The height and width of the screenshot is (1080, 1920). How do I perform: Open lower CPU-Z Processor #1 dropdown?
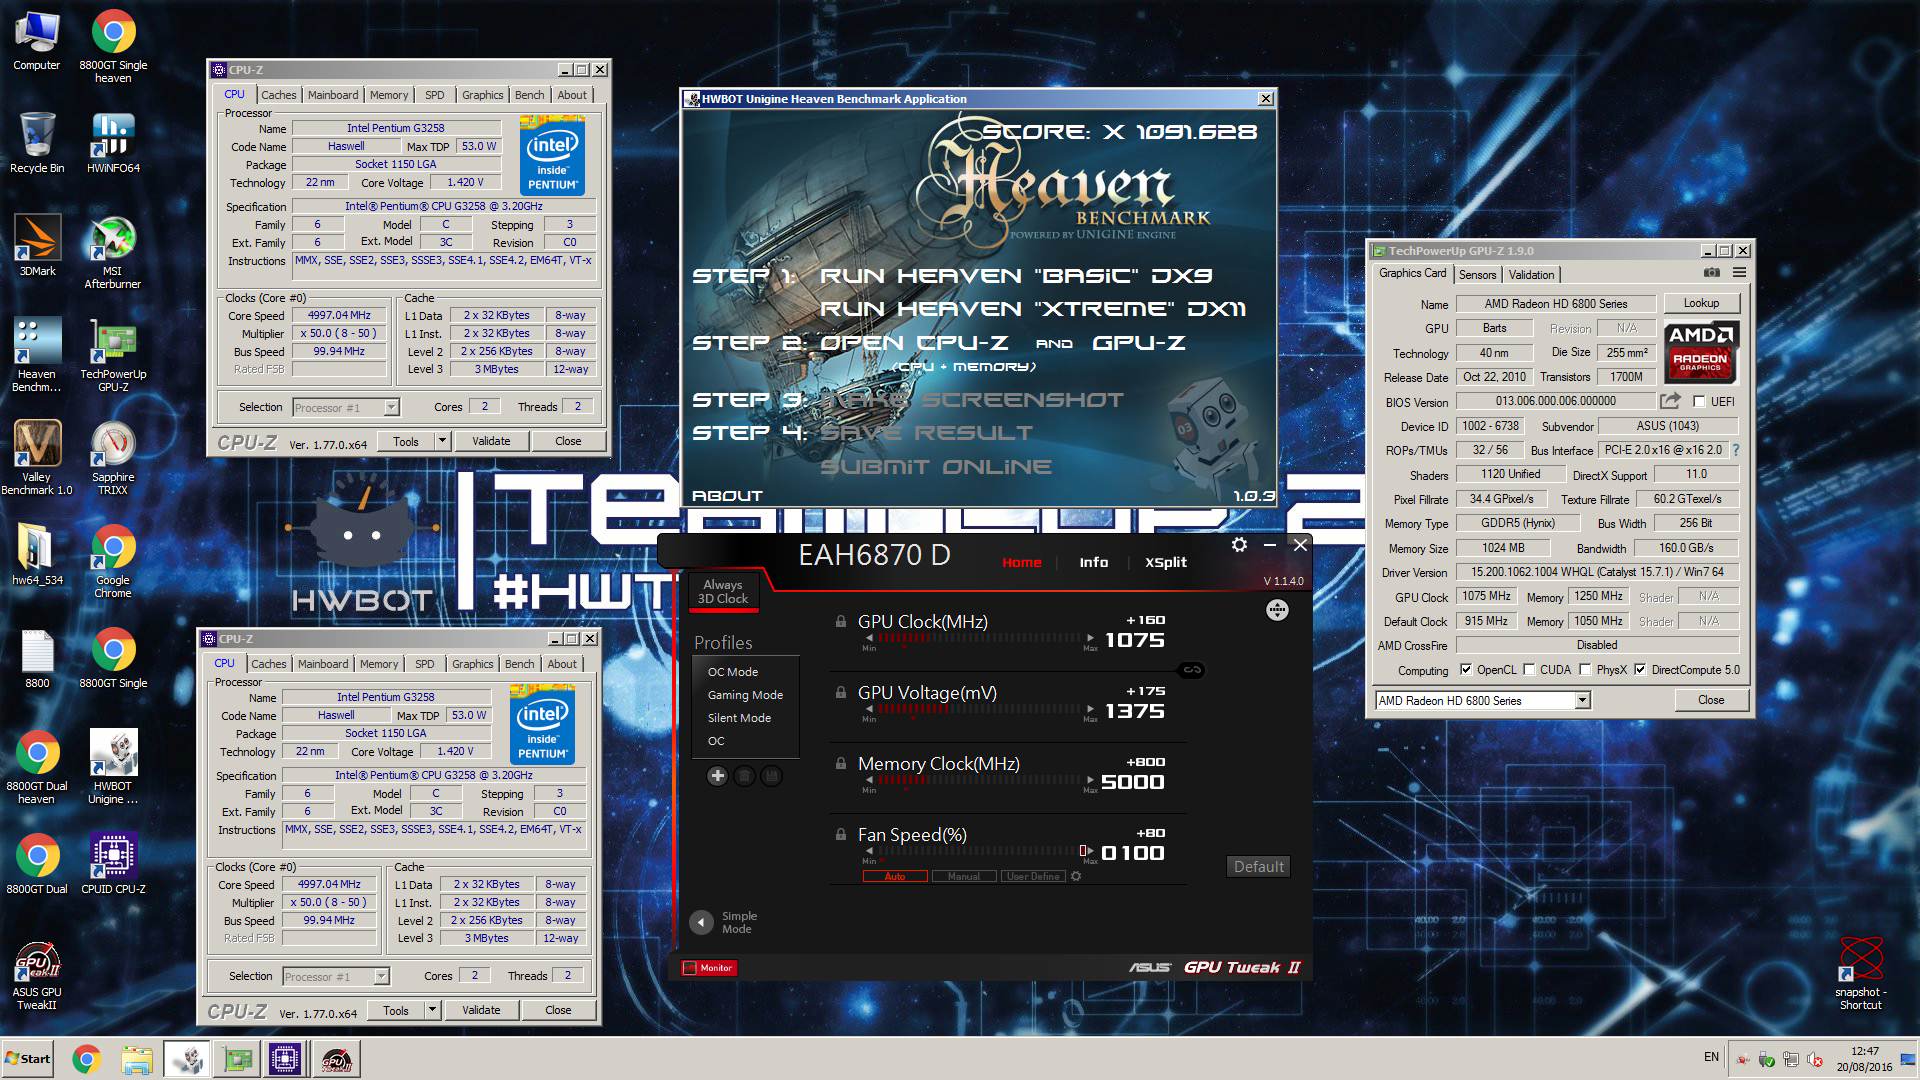pos(381,976)
